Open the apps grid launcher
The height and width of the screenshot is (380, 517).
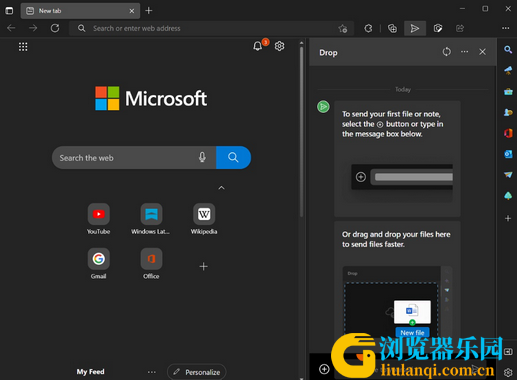(23, 47)
